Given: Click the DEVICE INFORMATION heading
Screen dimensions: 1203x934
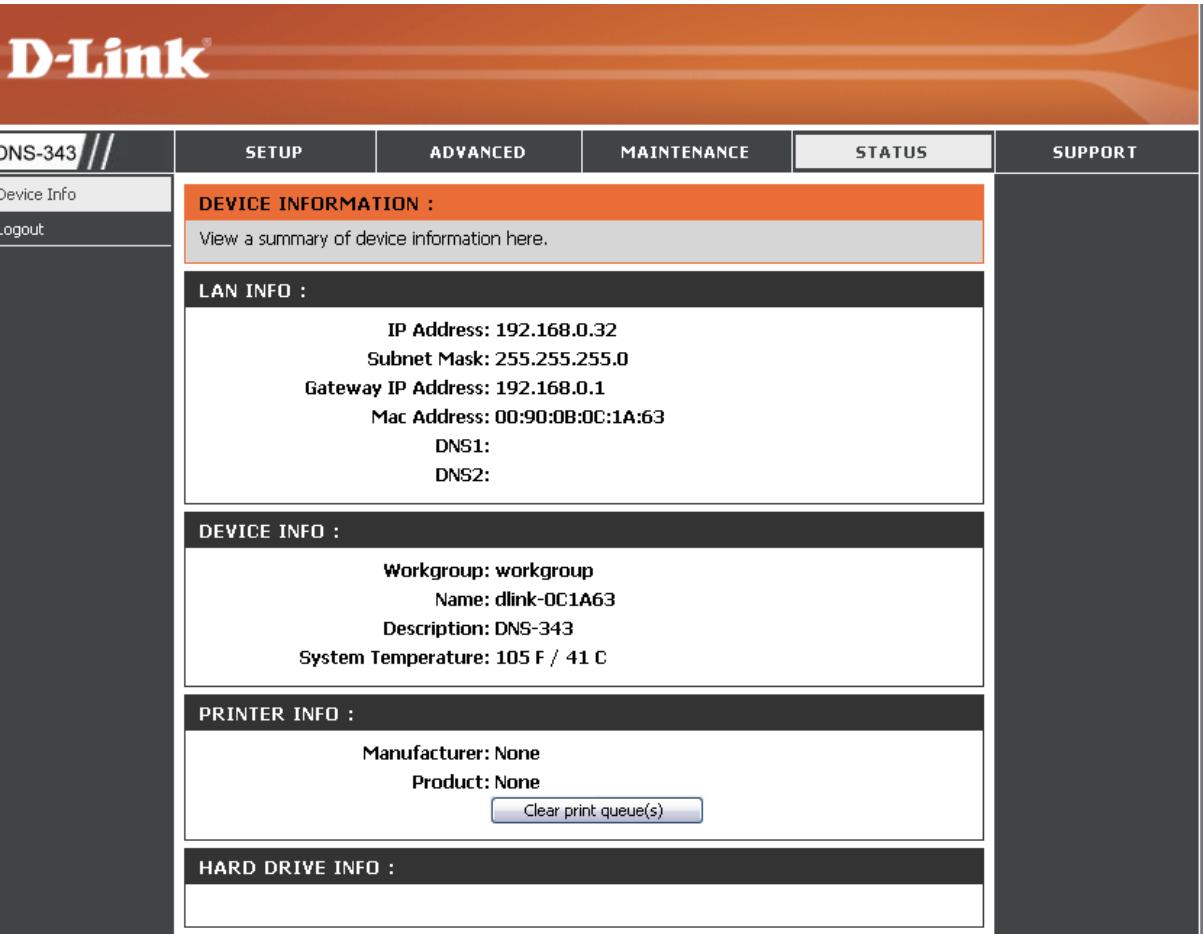Looking at the screenshot, I should [x=584, y=203].
